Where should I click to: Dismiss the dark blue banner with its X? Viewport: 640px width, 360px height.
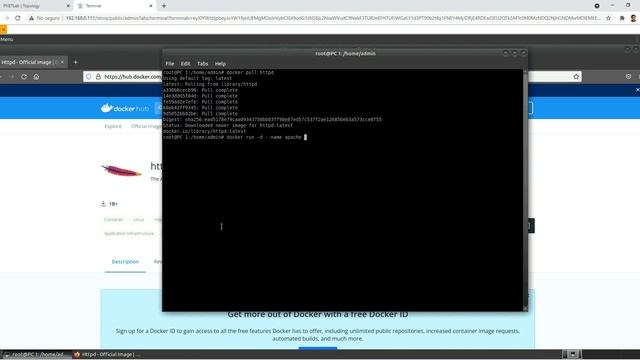637,90
